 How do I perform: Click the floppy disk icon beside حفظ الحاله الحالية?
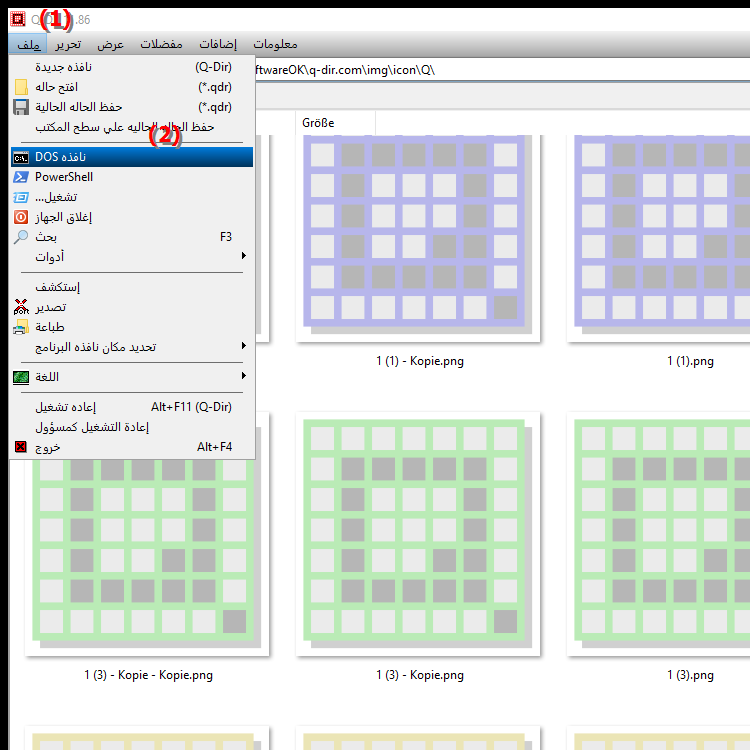[x=21, y=107]
